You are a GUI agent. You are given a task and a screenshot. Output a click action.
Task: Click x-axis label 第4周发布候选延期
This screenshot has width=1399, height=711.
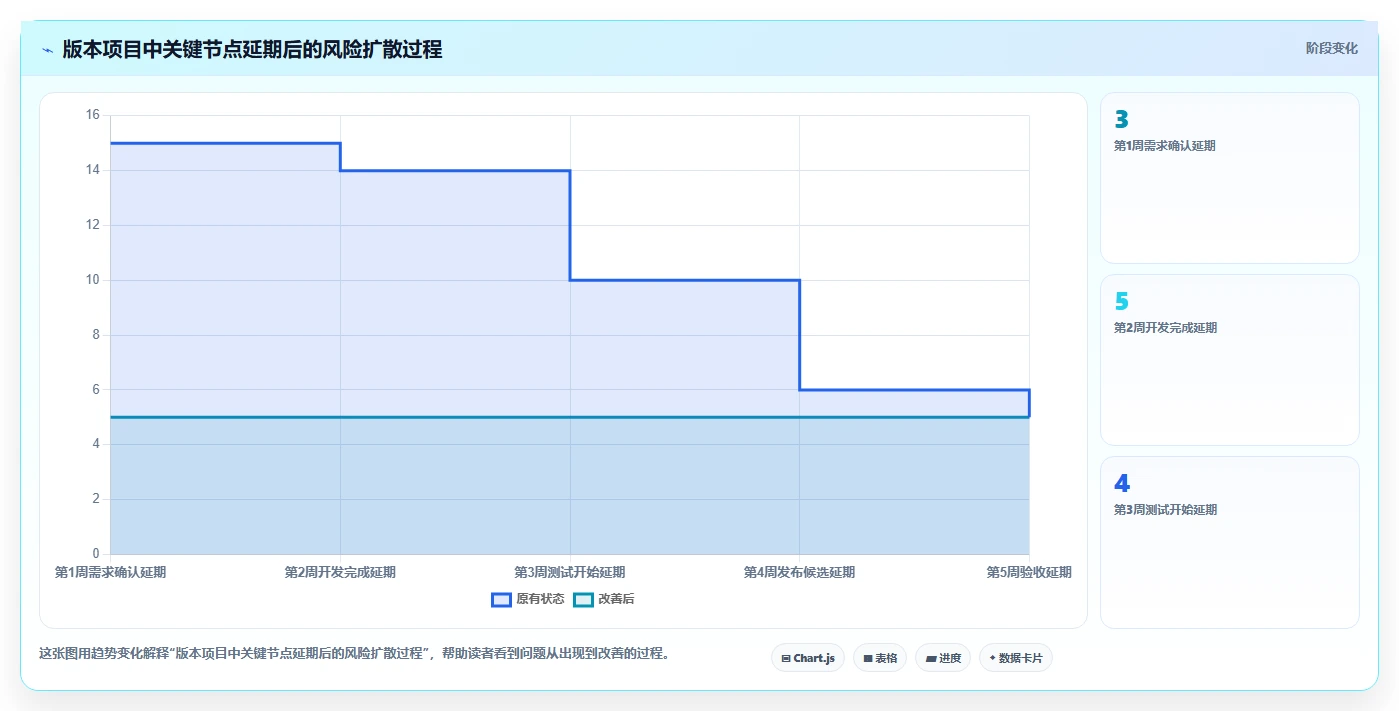pos(799,573)
